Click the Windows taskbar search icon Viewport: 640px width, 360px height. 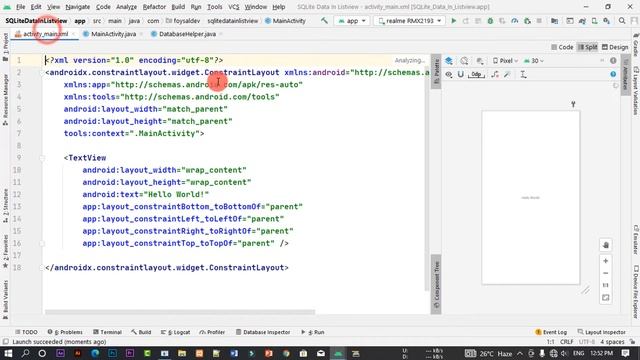tap(25, 353)
